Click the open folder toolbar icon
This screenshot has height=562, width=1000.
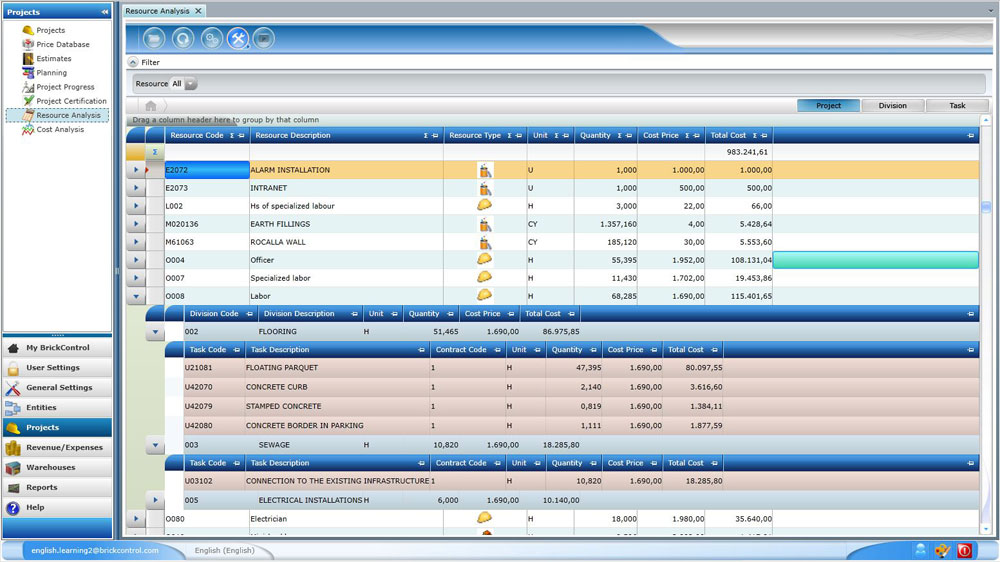[154, 39]
